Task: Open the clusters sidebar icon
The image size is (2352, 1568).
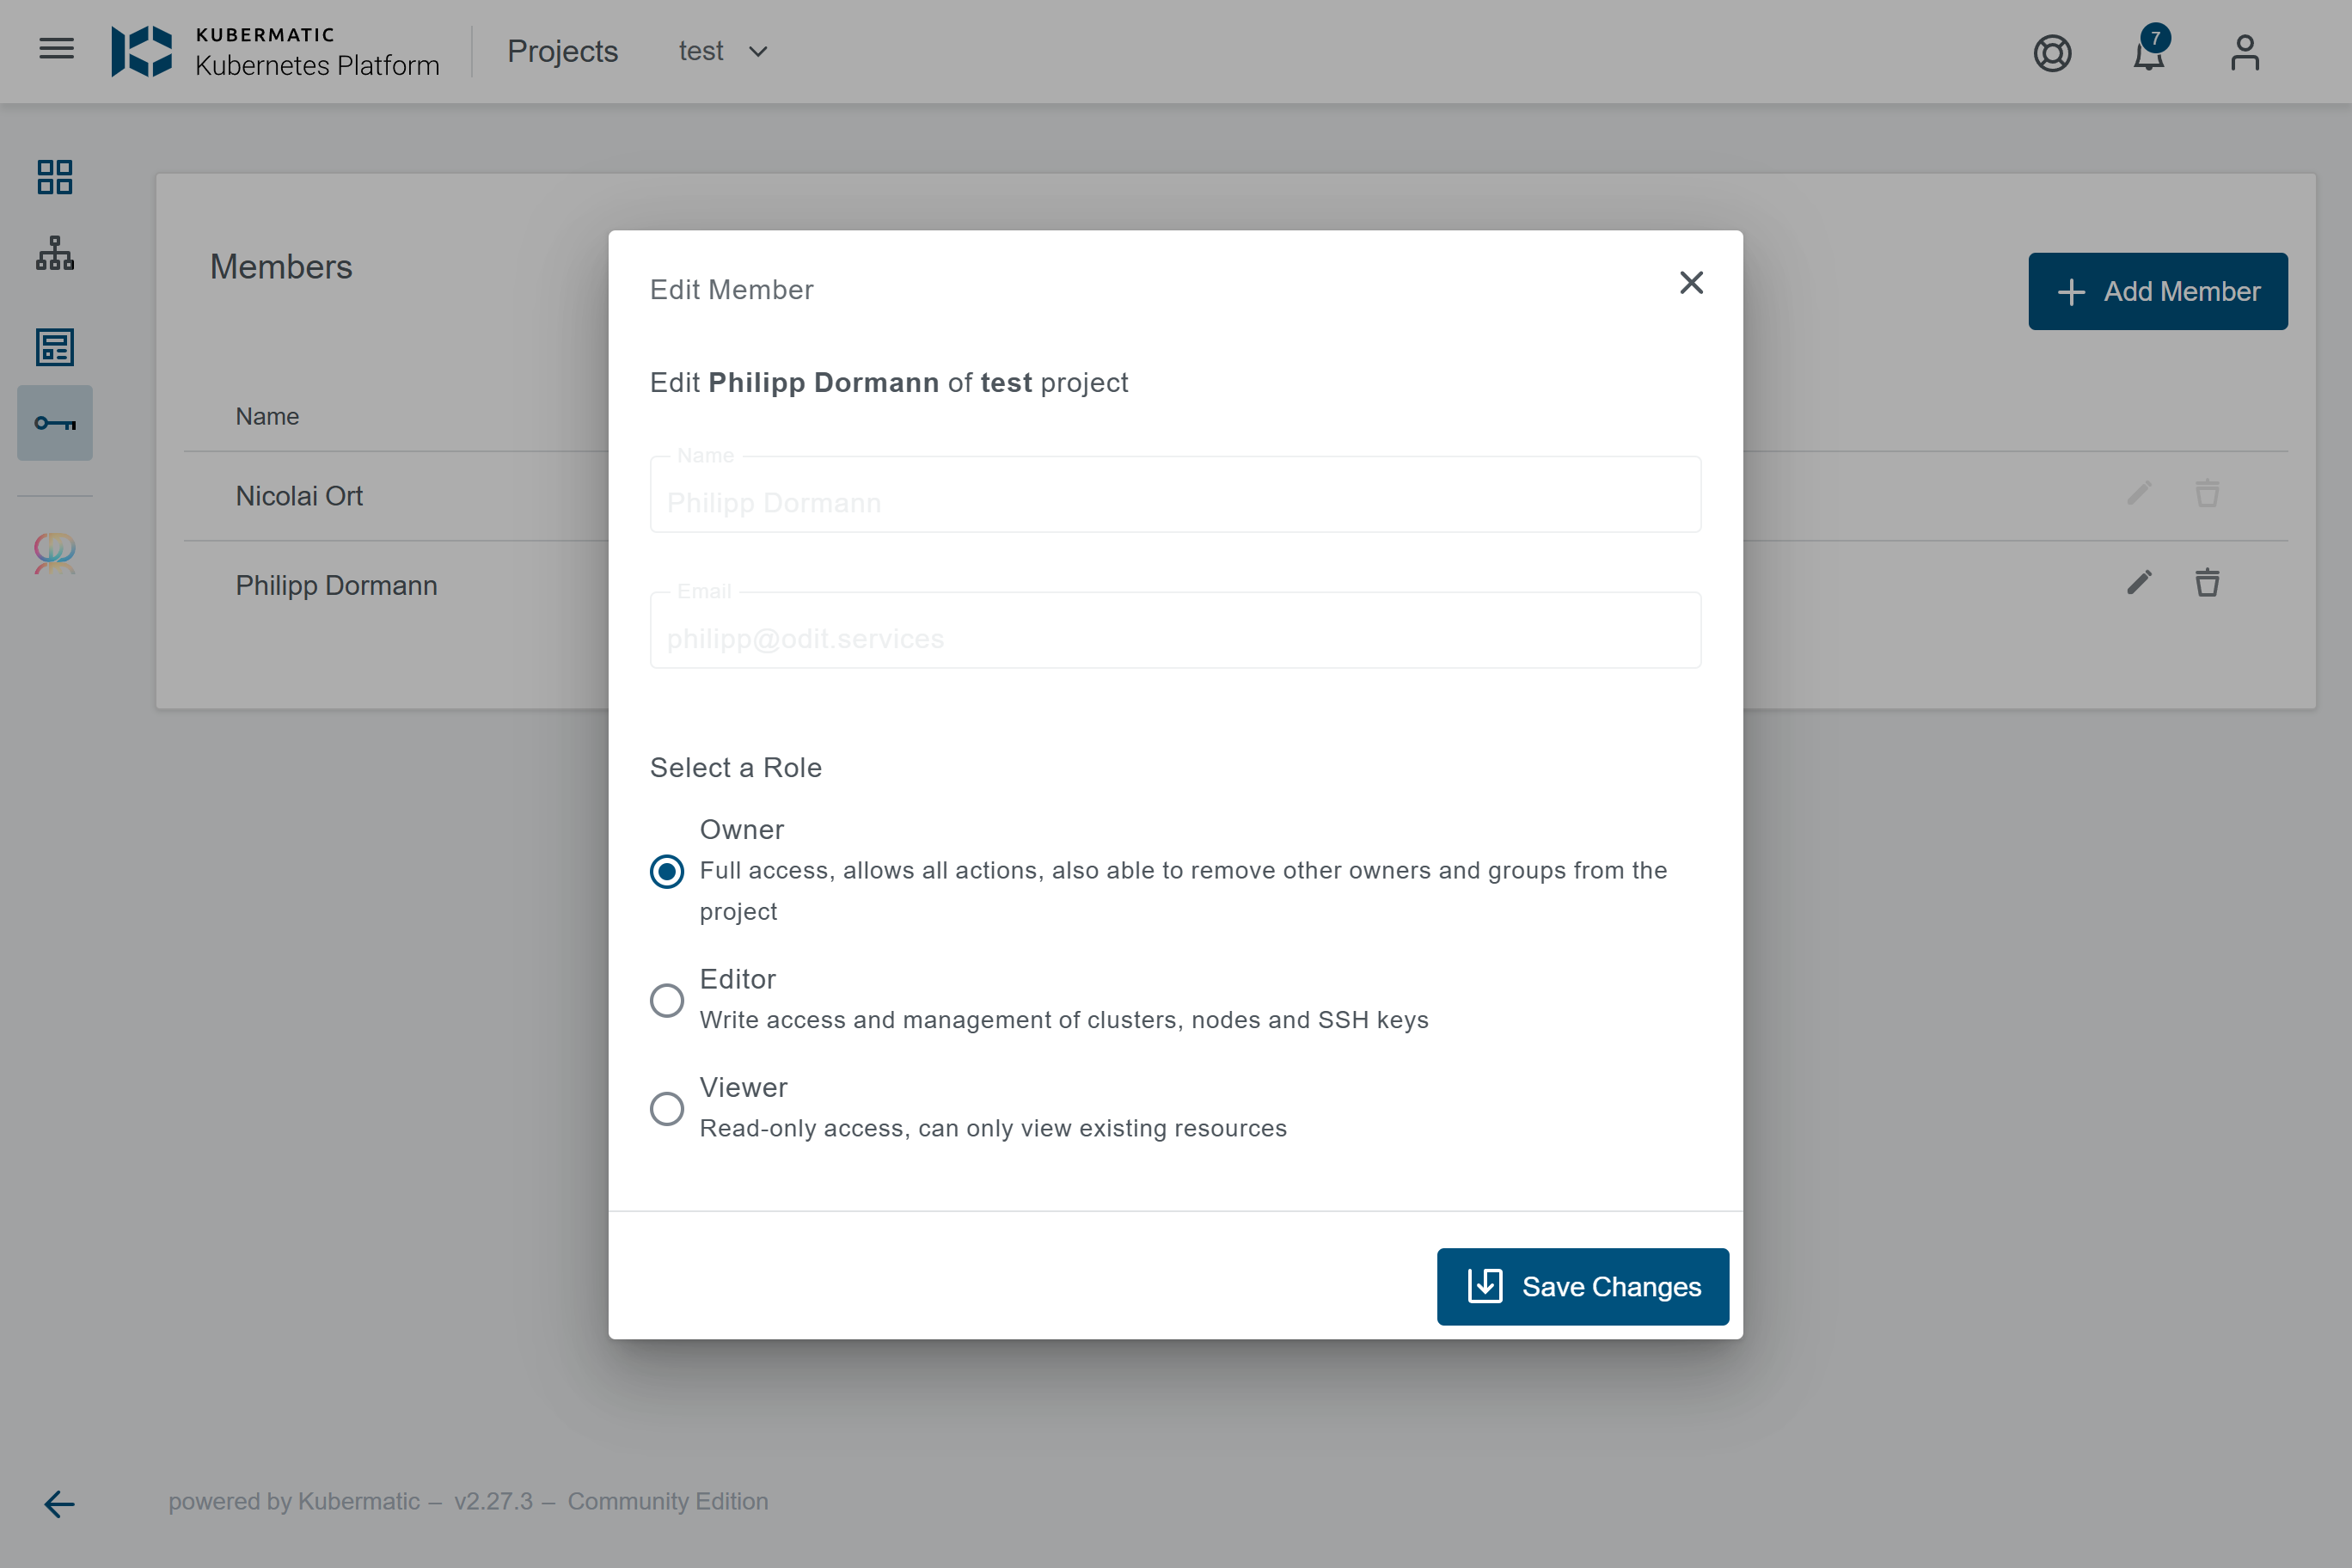Action: (55, 254)
